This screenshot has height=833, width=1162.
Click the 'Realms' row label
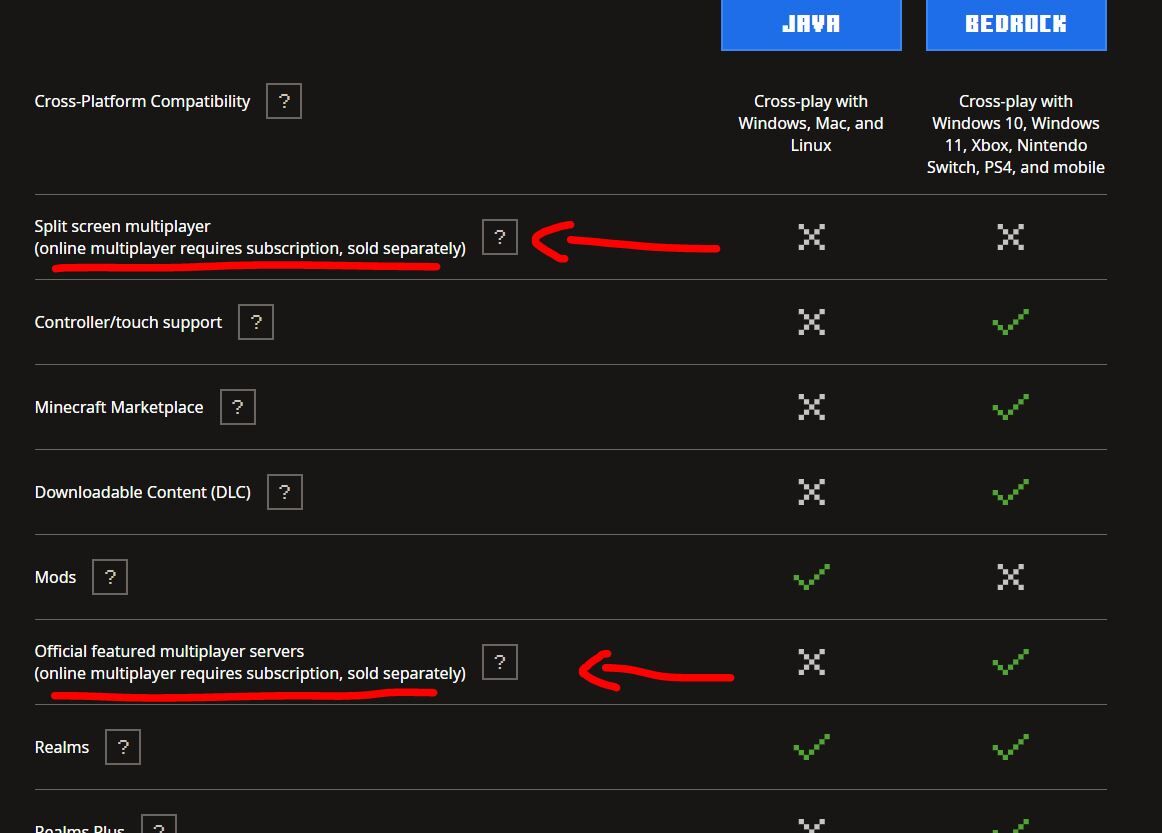[x=62, y=747]
